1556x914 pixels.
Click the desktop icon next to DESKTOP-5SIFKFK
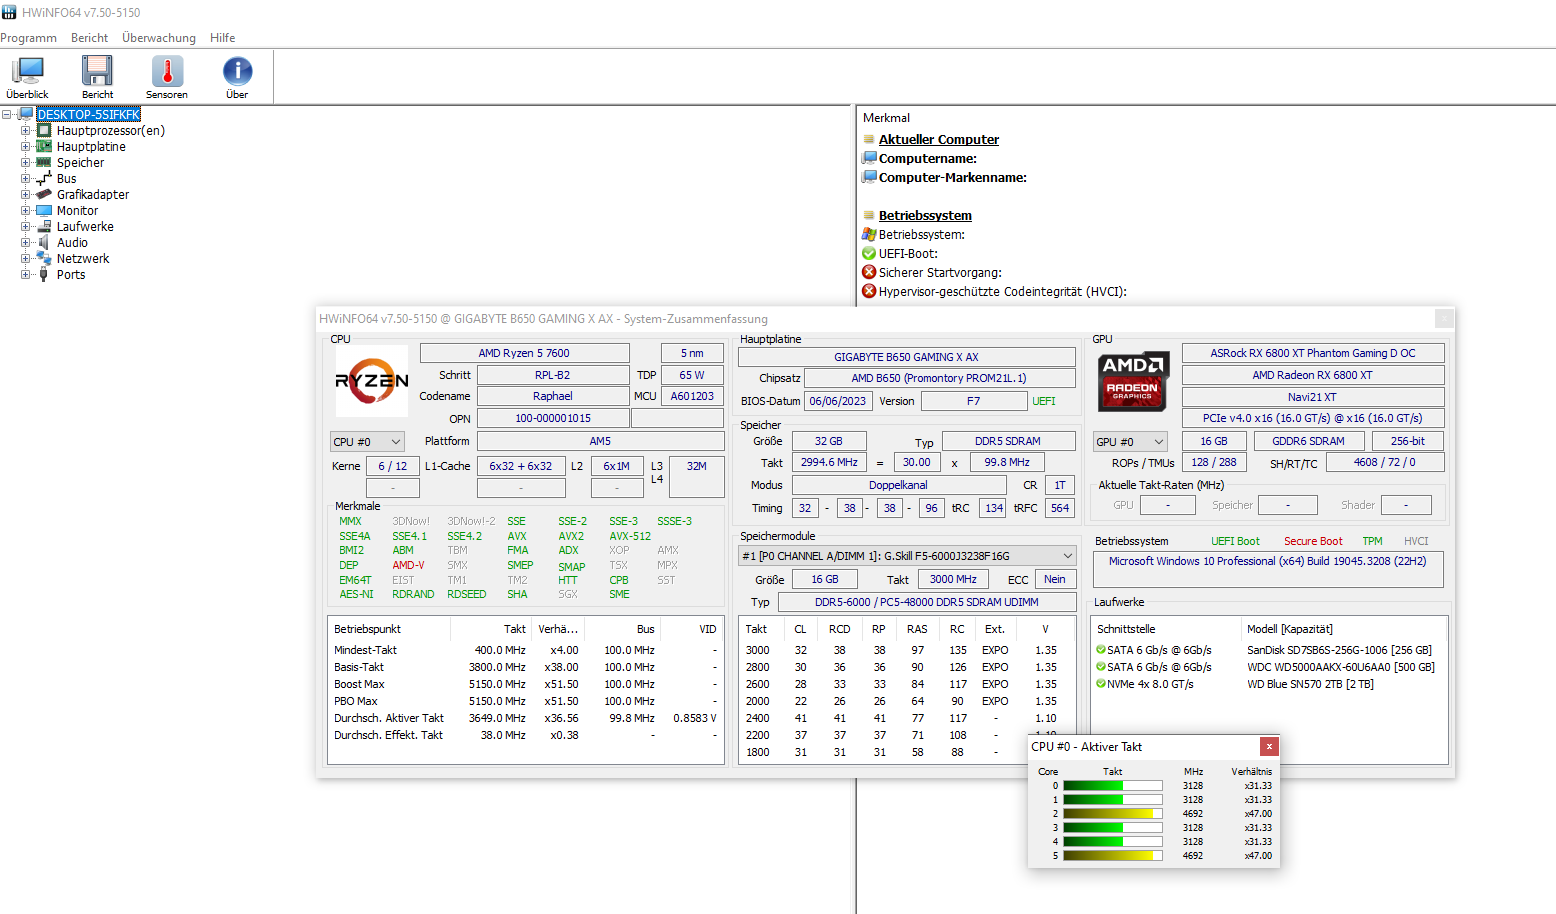pyautogui.click(x=27, y=115)
